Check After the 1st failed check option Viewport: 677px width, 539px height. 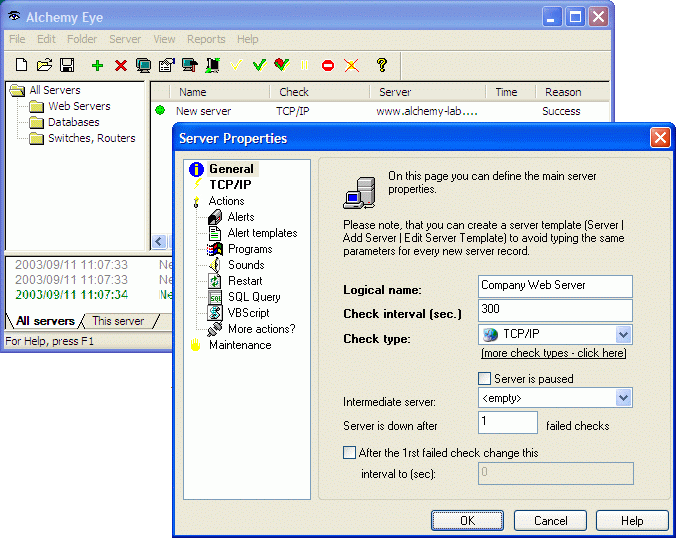tap(349, 453)
